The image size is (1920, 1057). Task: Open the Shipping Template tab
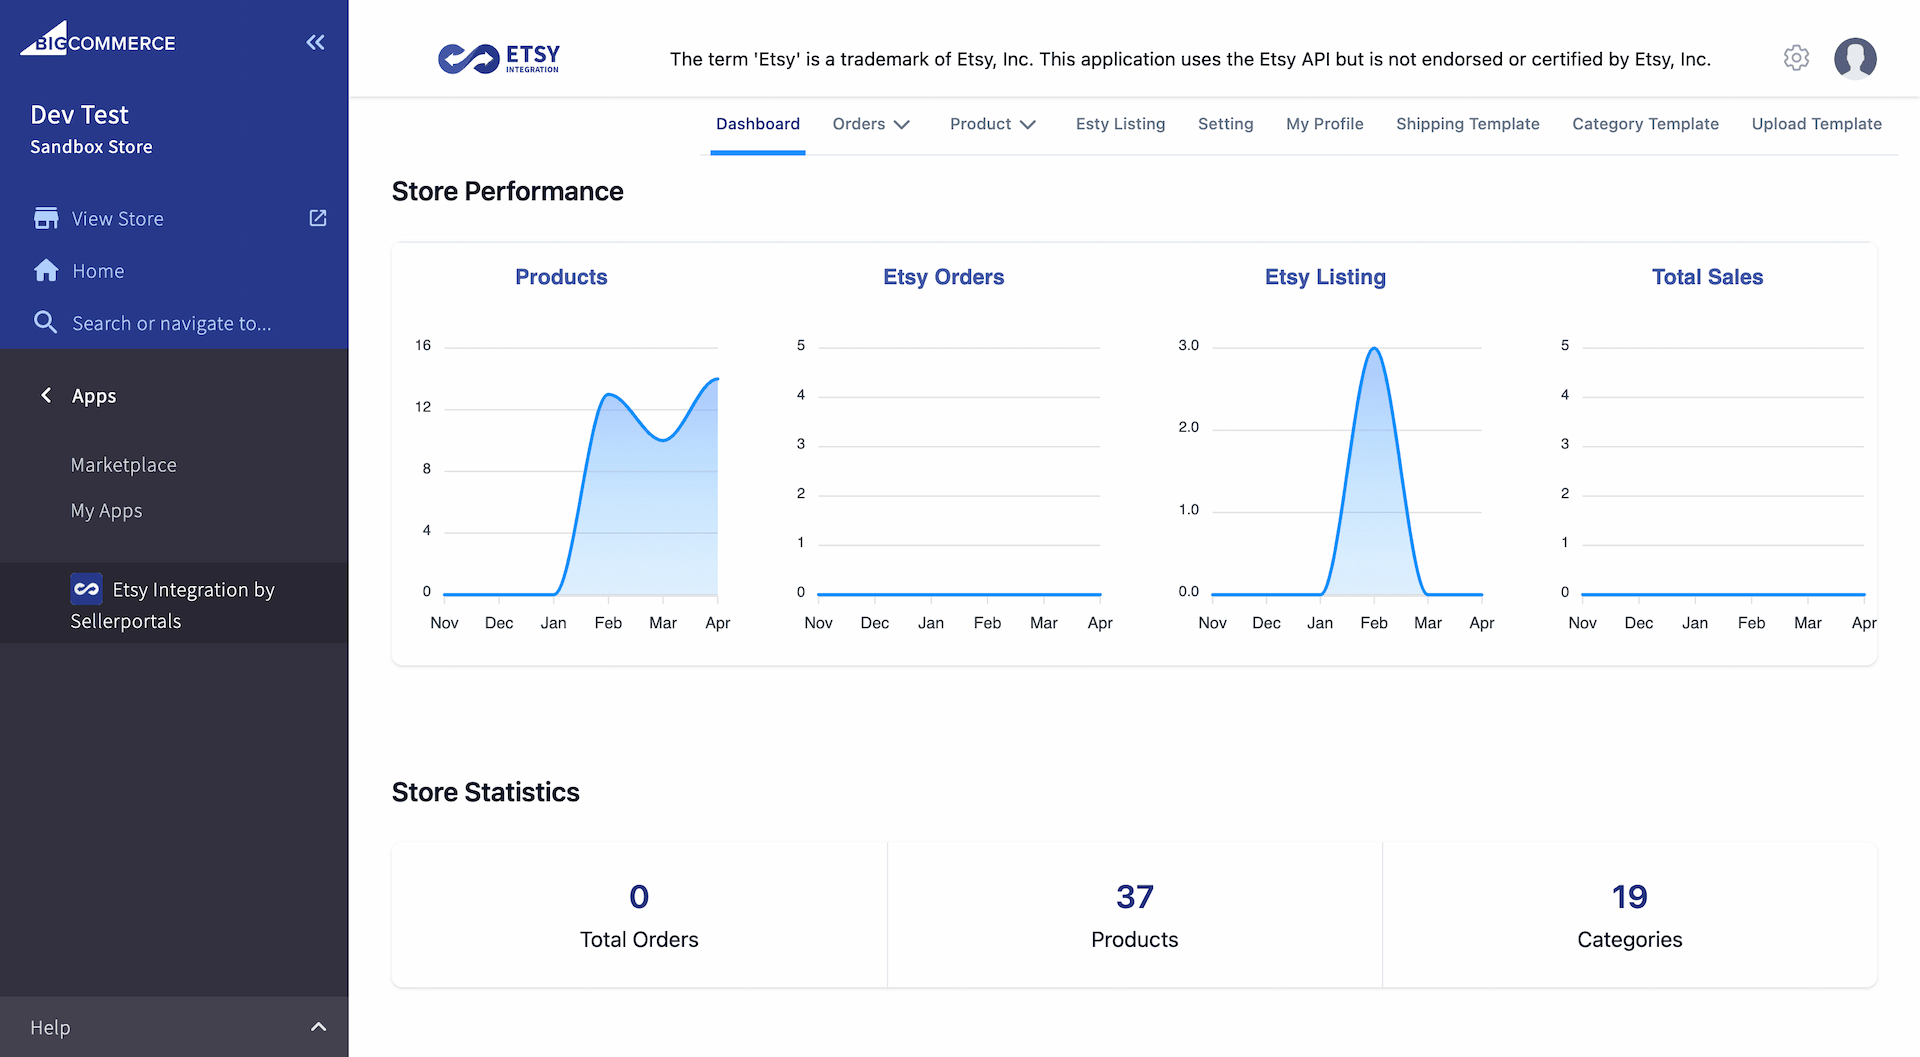1468,124
